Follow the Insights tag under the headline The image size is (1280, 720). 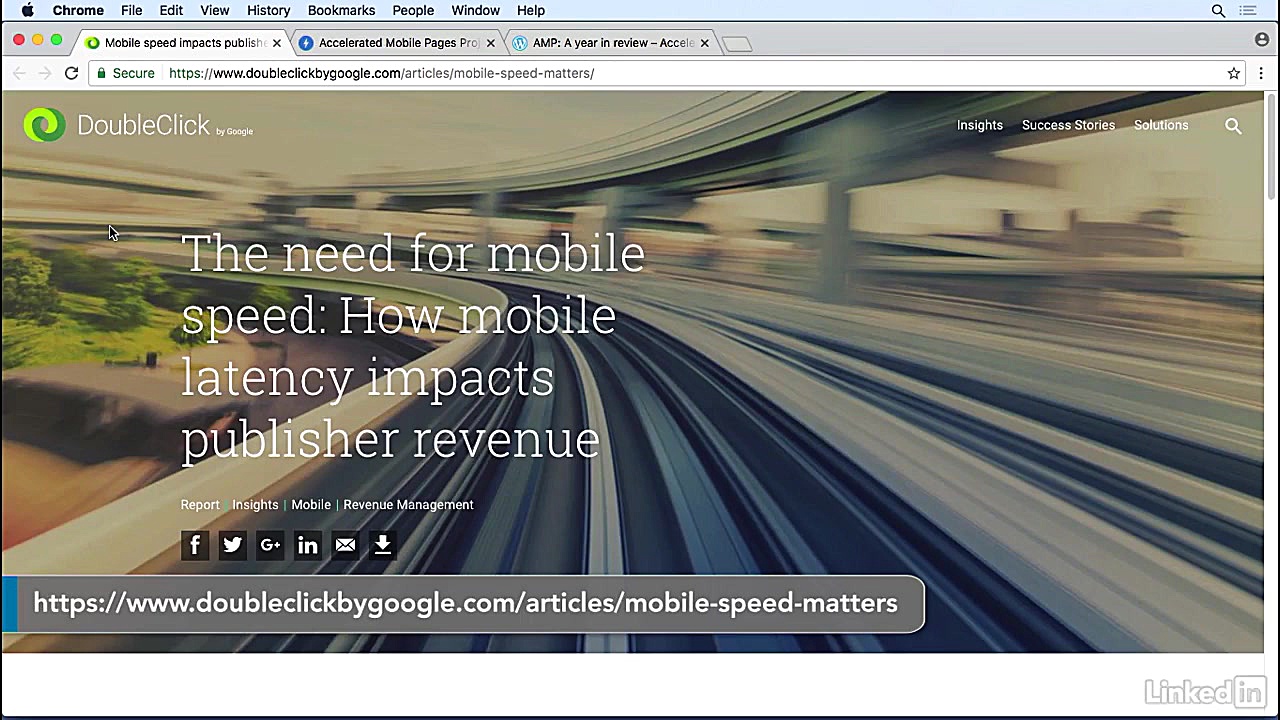pyautogui.click(x=255, y=505)
